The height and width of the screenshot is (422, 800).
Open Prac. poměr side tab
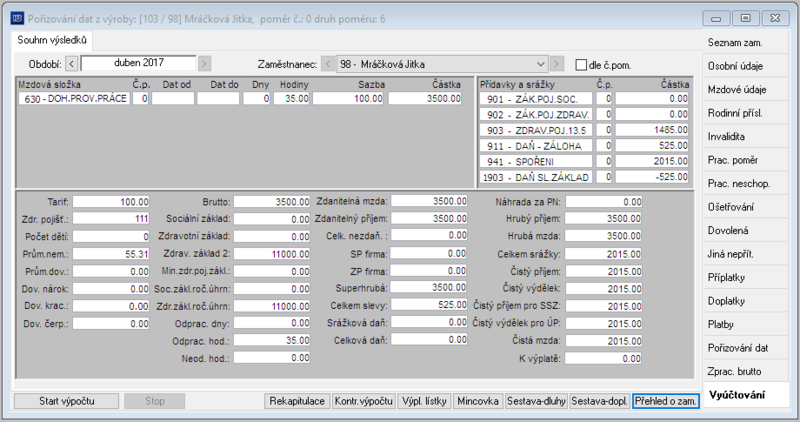click(x=745, y=160)
